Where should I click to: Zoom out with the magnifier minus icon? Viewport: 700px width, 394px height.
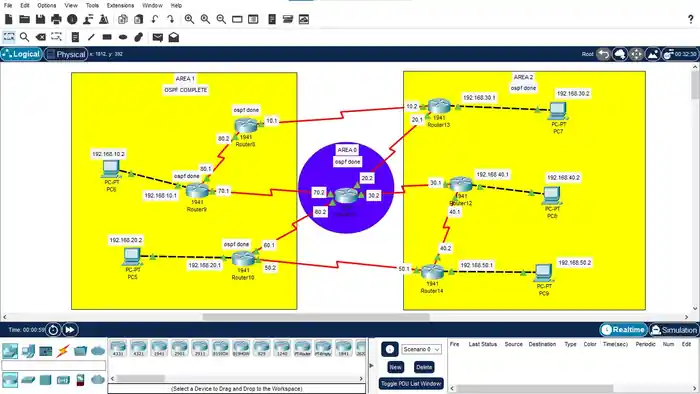221,19
